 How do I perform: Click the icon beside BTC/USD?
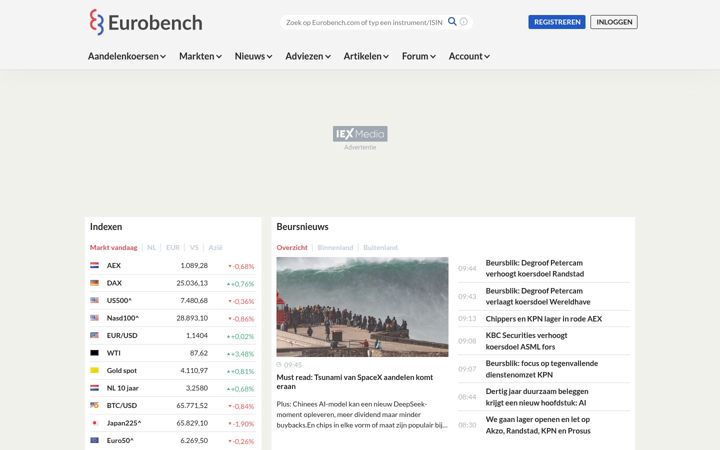point(95,405)
